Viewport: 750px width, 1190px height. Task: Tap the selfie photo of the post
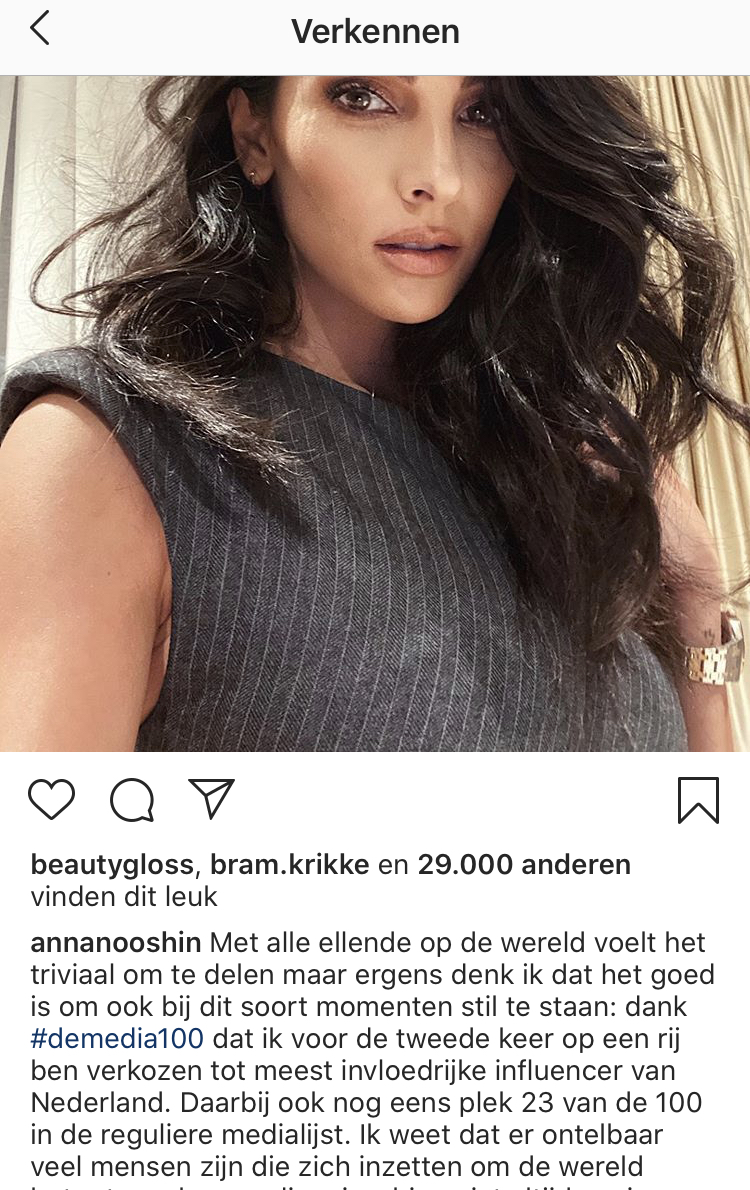pos(375,414)
